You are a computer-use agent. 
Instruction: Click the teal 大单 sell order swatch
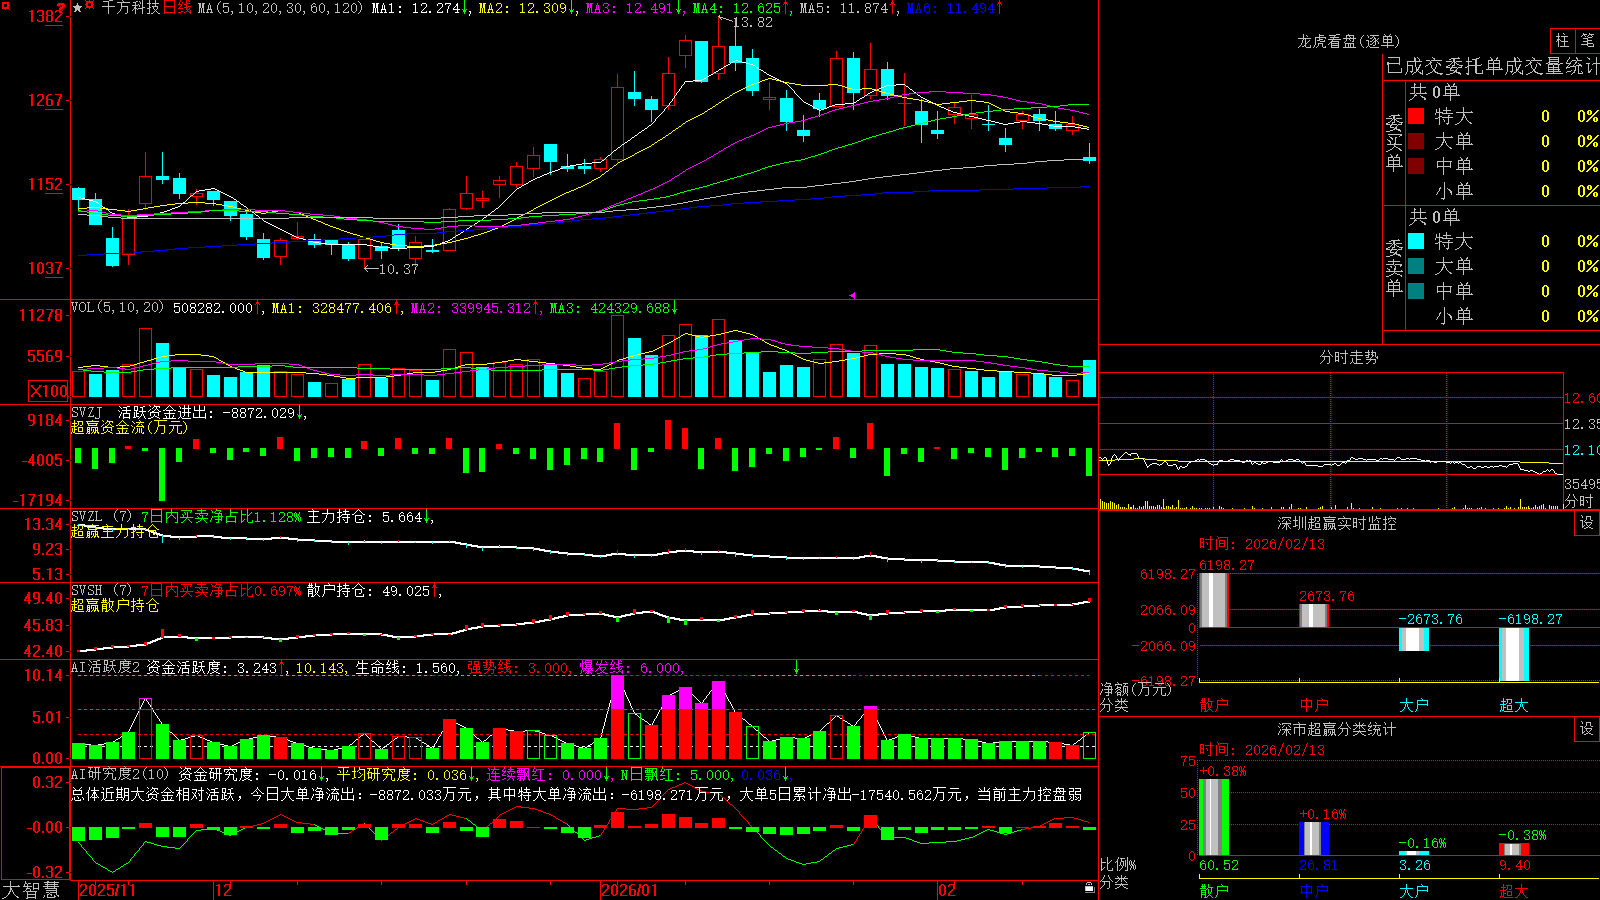tap(1416, 266)
